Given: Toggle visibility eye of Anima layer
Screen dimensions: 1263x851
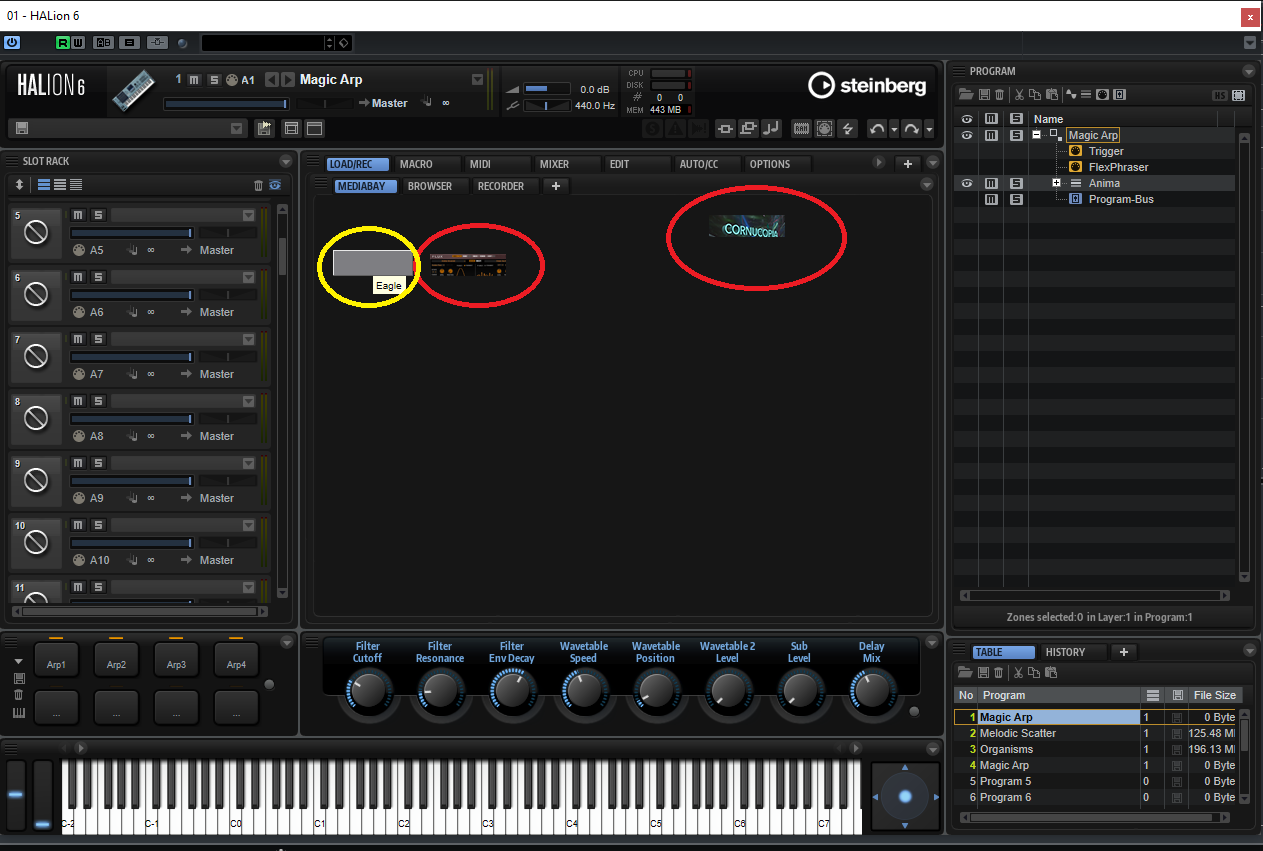Looking at the screenshot, I should tap(967, 183).
